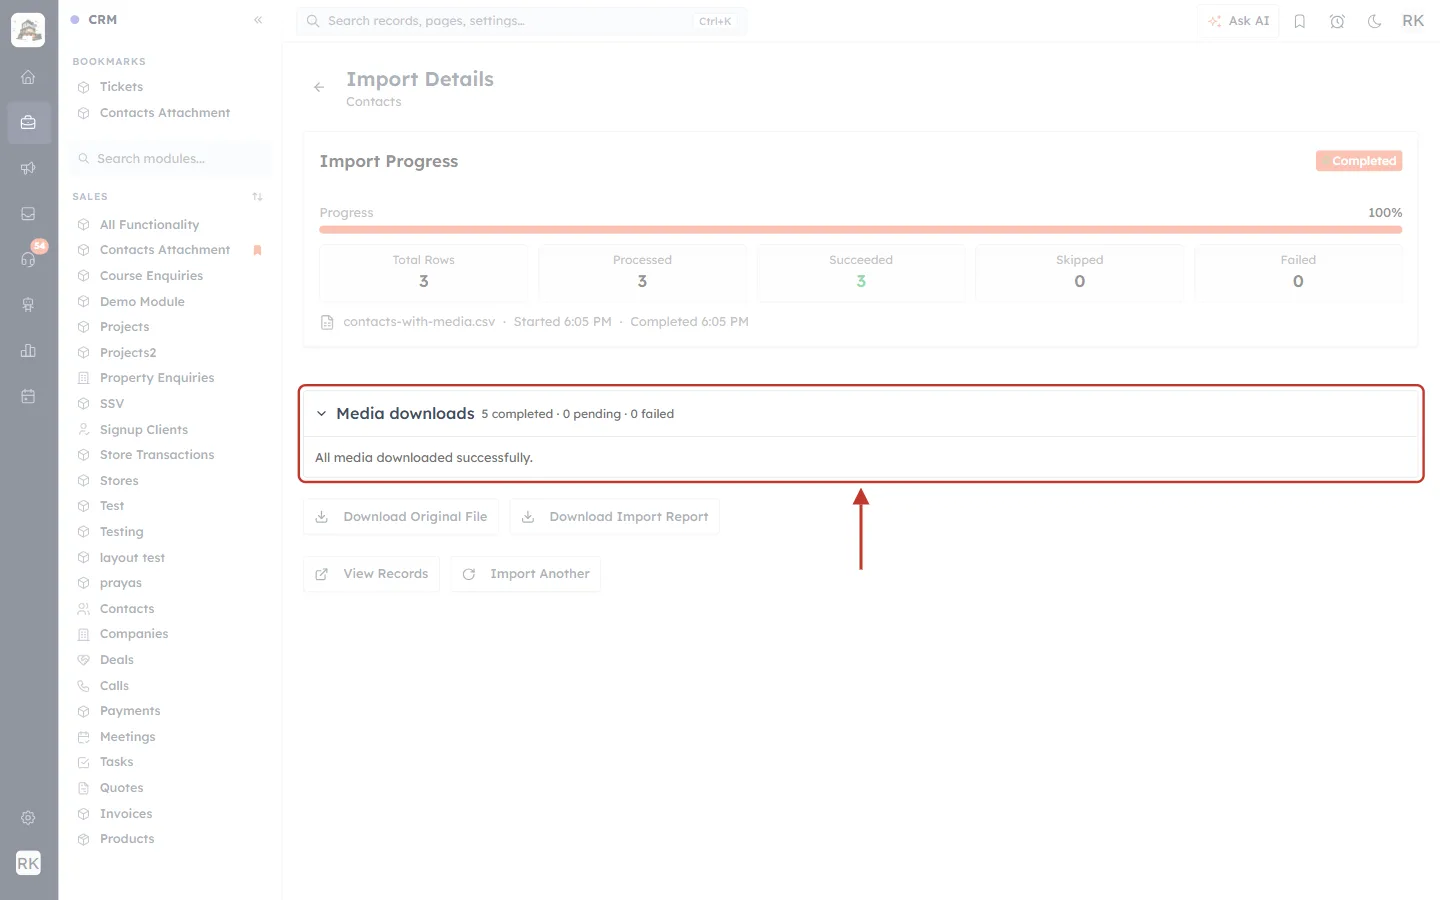The height and width of the screenshot is (900, 1440).
Task: Click the View Records button
Action: (x=372, y=574)
